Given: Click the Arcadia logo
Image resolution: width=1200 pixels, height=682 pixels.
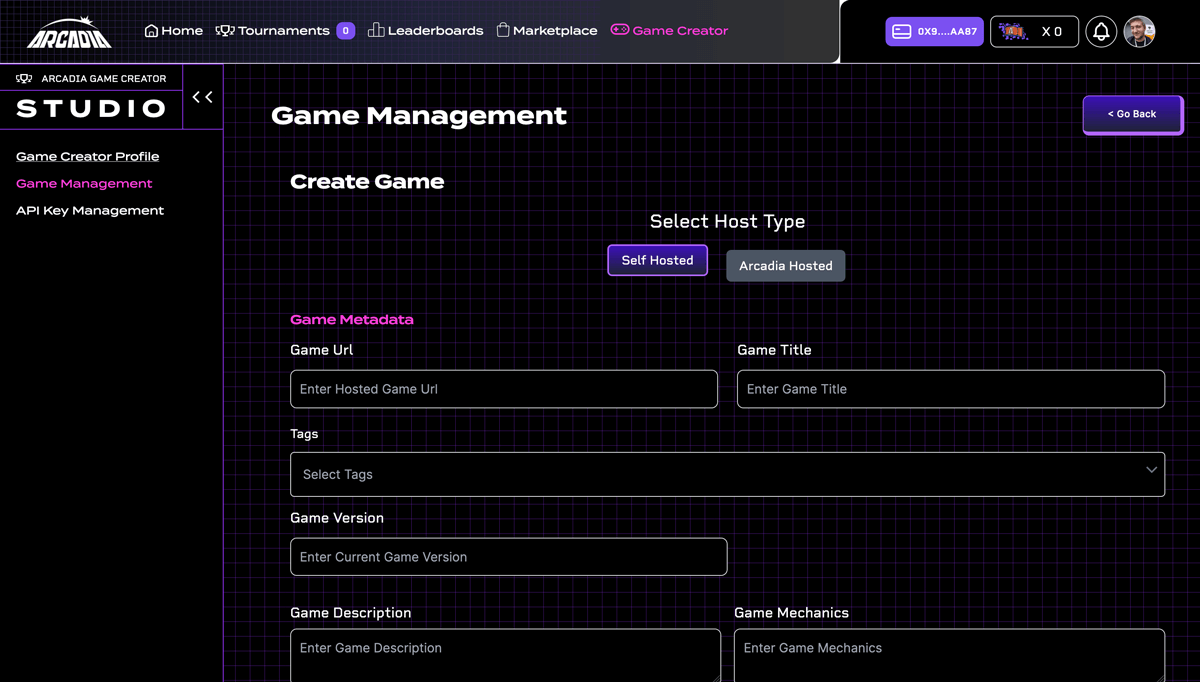Looking at the screenshot, I should tap(68, 30).
